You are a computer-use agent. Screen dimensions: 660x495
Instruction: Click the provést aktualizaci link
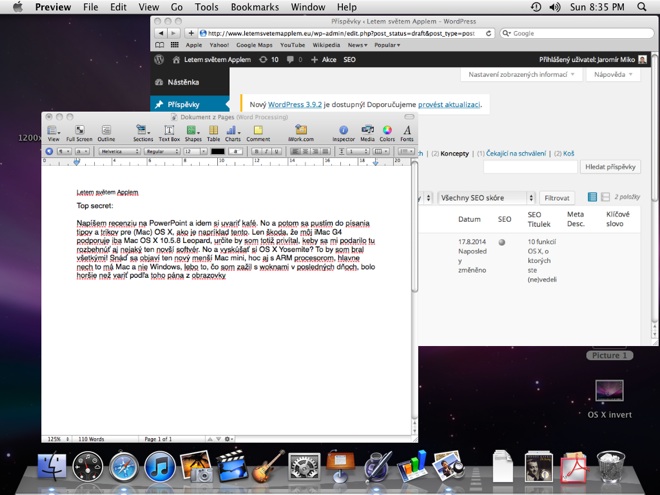tap(449, 104)
